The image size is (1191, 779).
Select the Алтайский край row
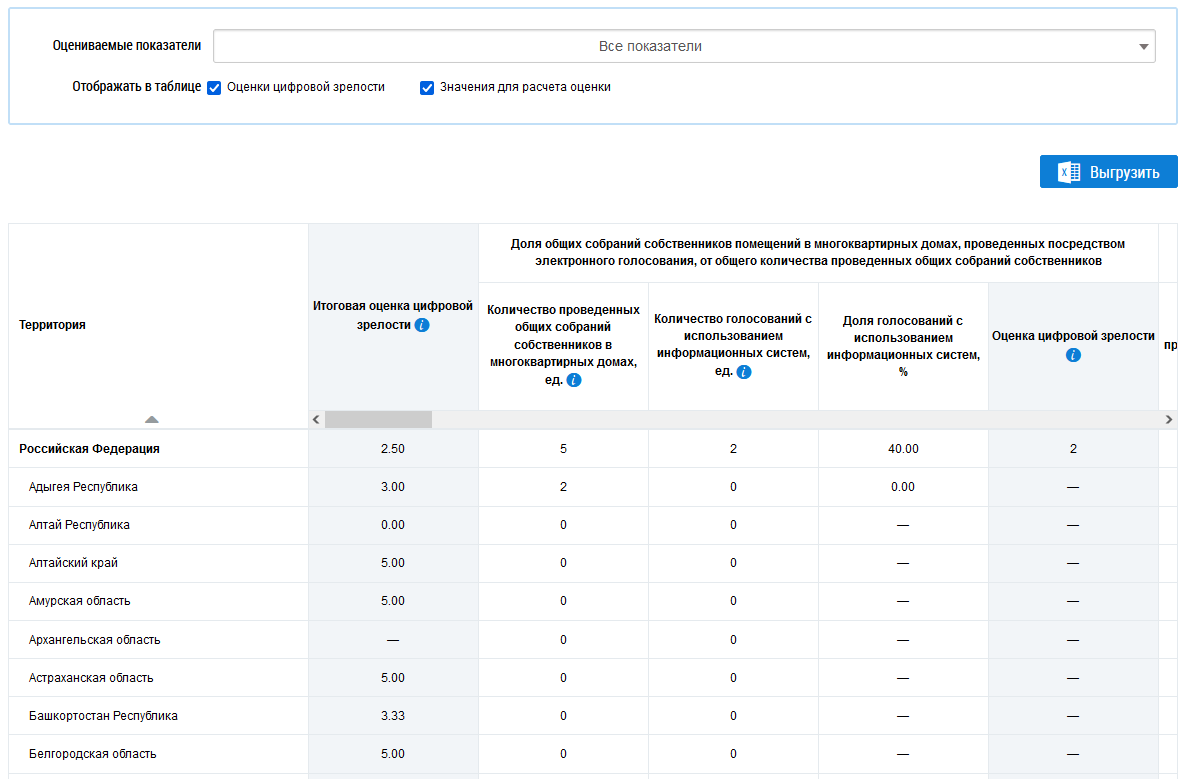coord(73,563)
